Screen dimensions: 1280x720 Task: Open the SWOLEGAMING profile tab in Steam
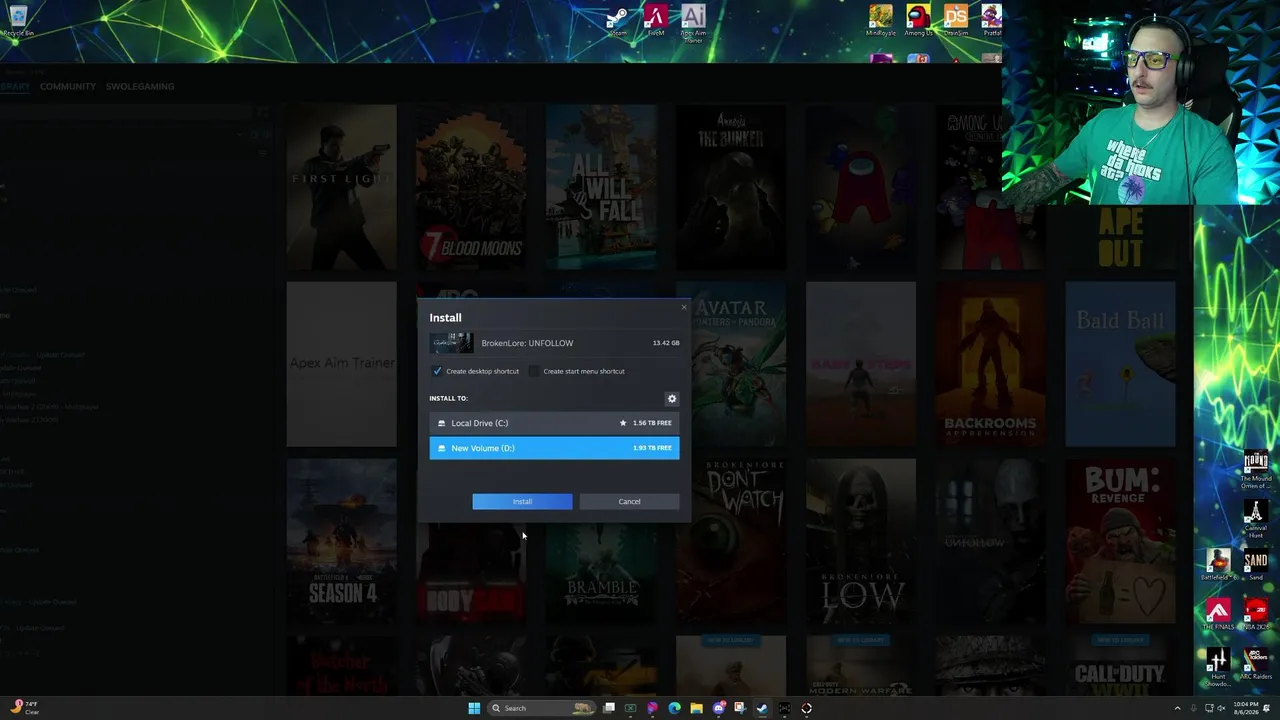click(x=140, y=86)
